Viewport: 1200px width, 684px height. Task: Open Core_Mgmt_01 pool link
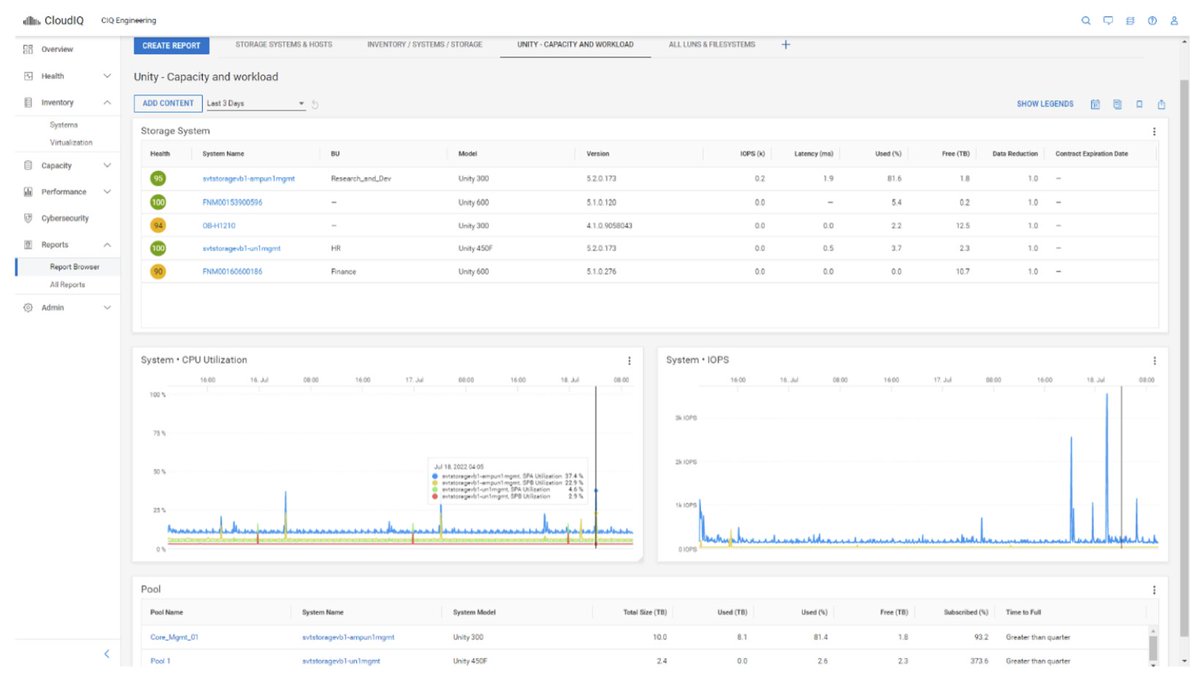click(174, 636)
